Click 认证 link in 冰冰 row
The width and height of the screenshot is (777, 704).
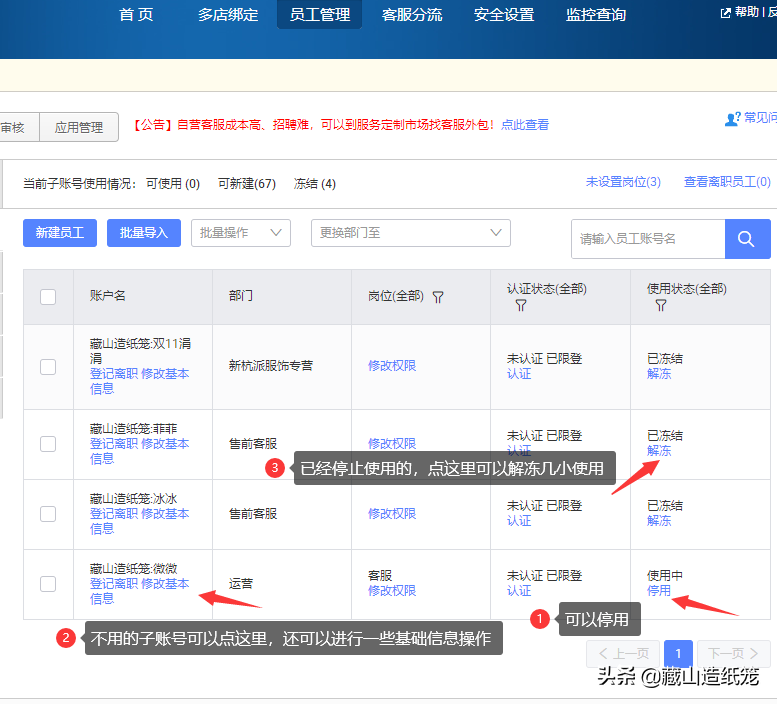coord(519,521)
